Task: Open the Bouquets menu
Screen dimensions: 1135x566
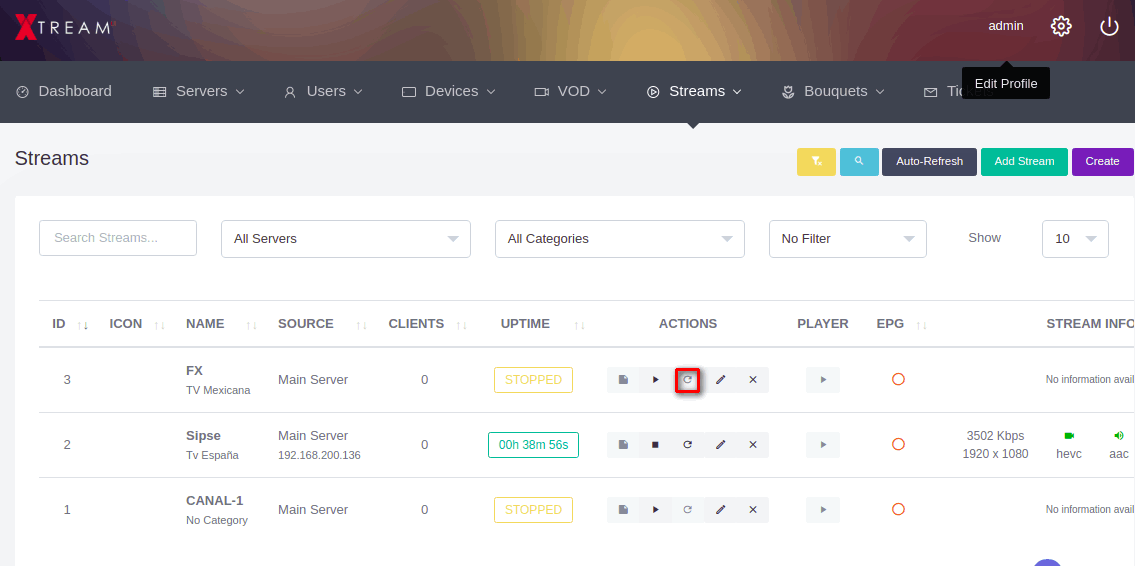Action: click(x=834, y=91)
